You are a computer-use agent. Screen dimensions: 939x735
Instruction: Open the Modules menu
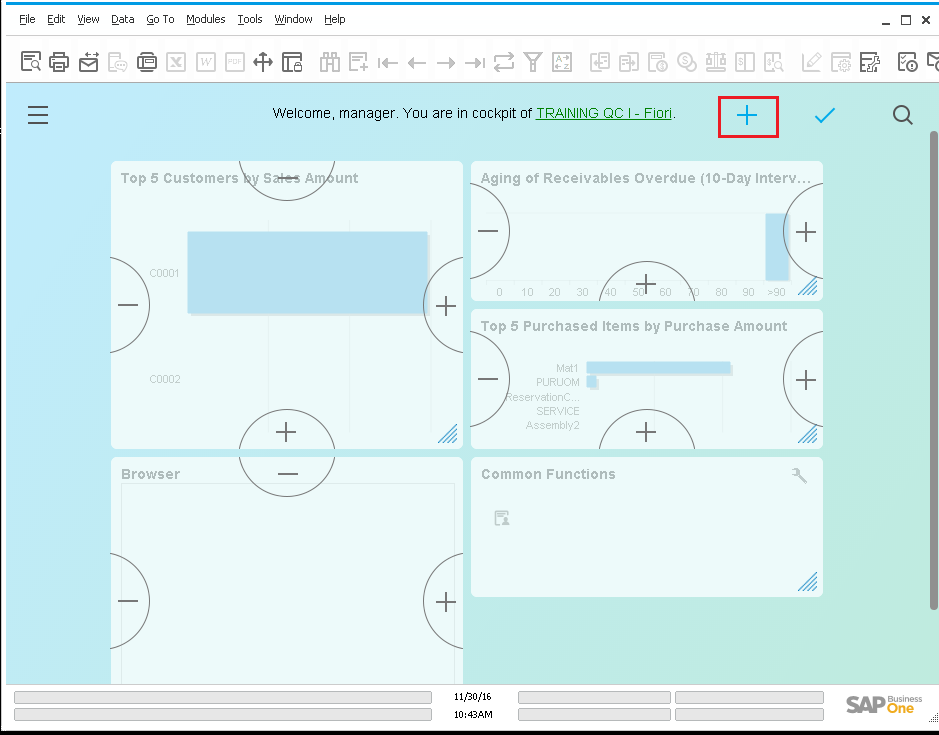[x=205, y=18]
